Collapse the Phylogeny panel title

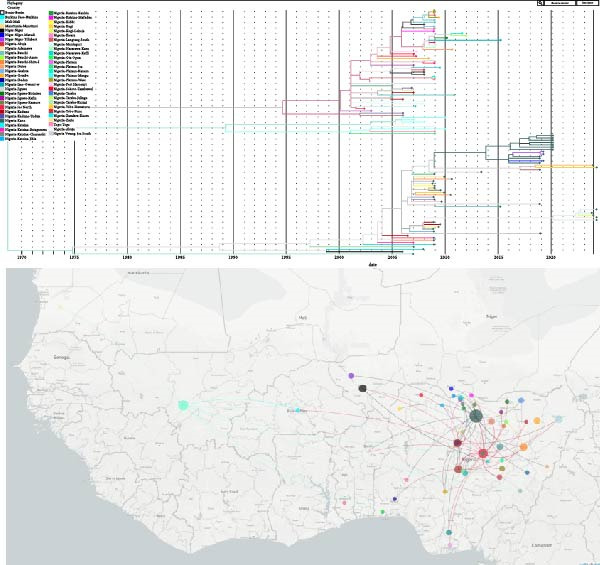[x=15, y=3]
